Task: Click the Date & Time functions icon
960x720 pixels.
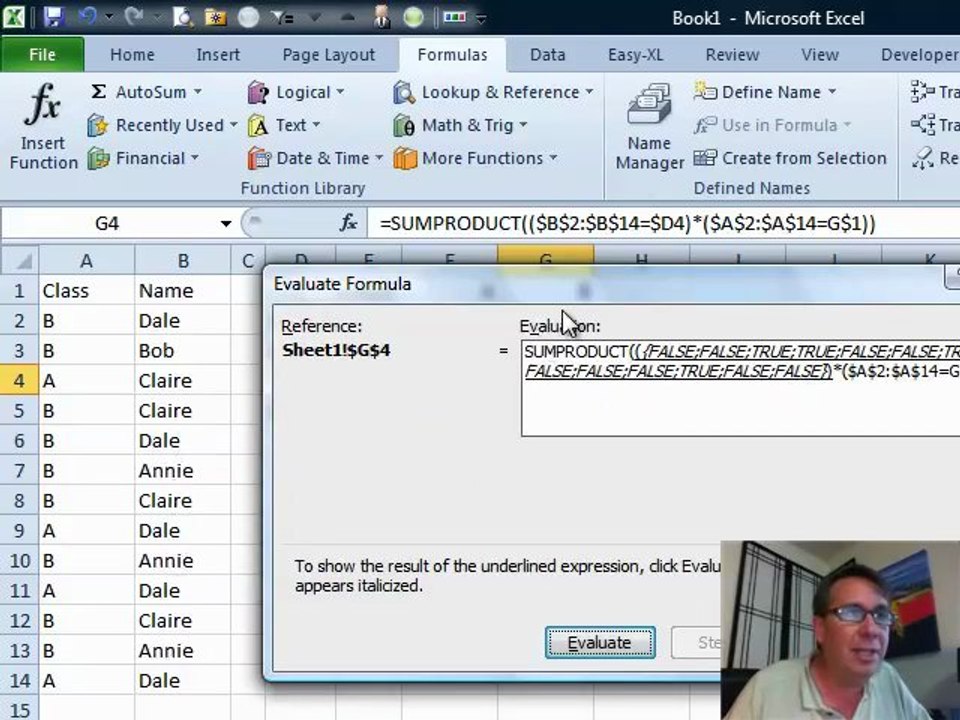Action: (x=259, y=159)
